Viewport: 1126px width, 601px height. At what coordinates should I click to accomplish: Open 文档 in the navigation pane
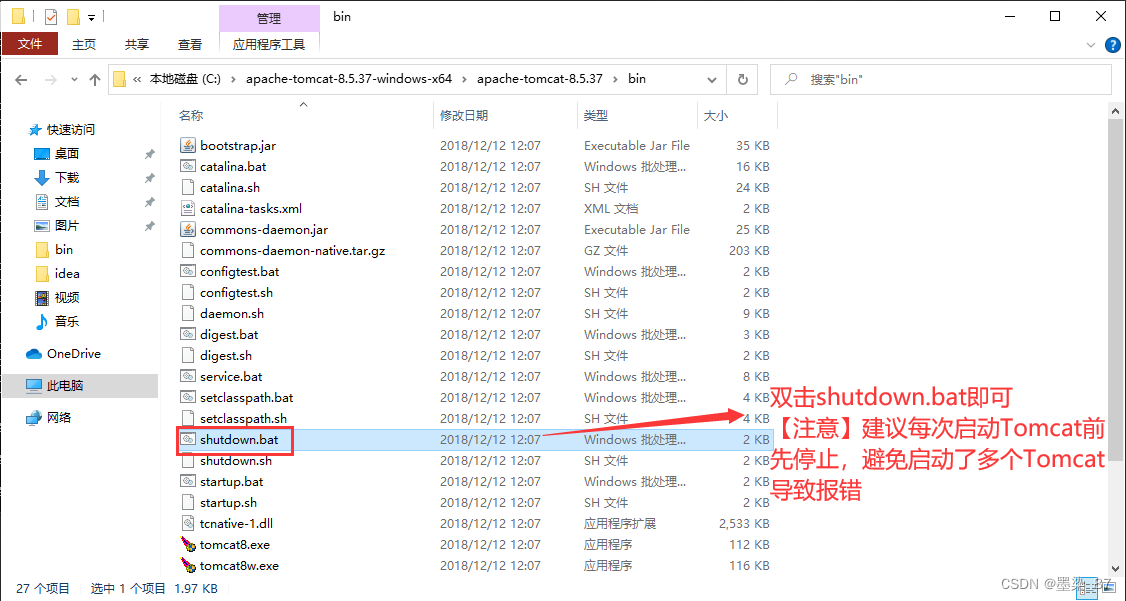click(x=66, y=202)
